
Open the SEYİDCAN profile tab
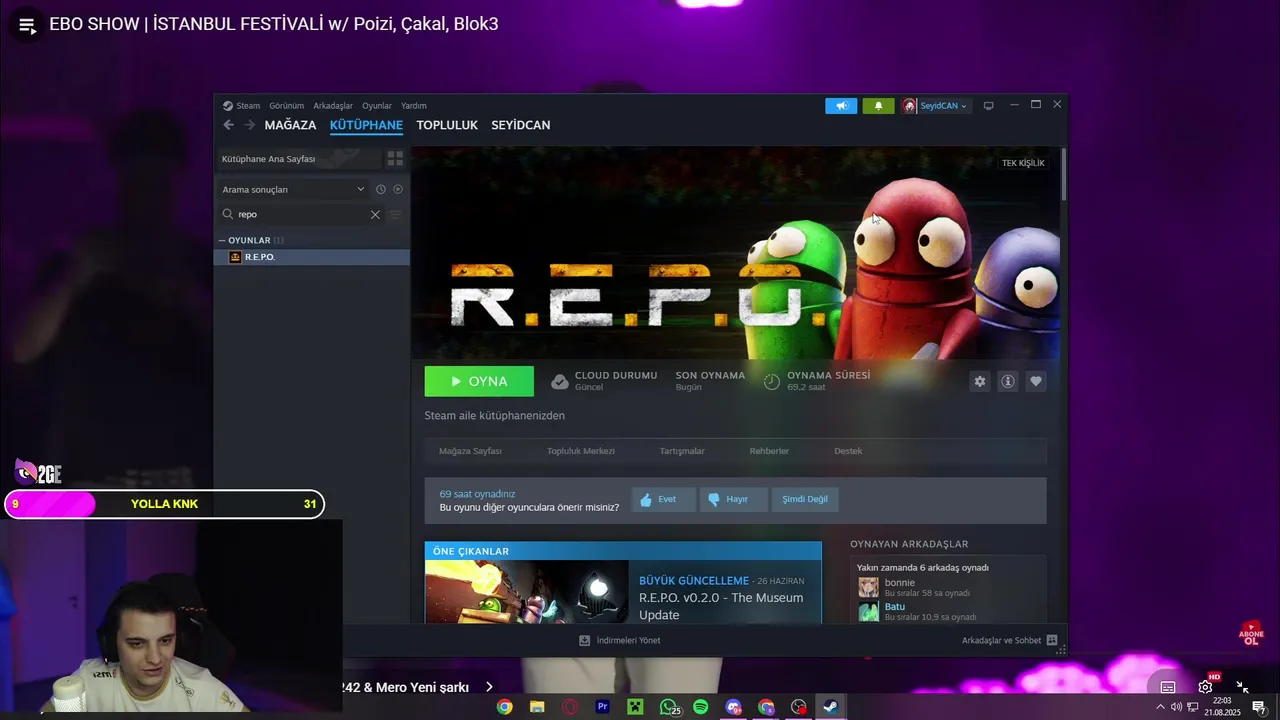(x=521, y=125)
